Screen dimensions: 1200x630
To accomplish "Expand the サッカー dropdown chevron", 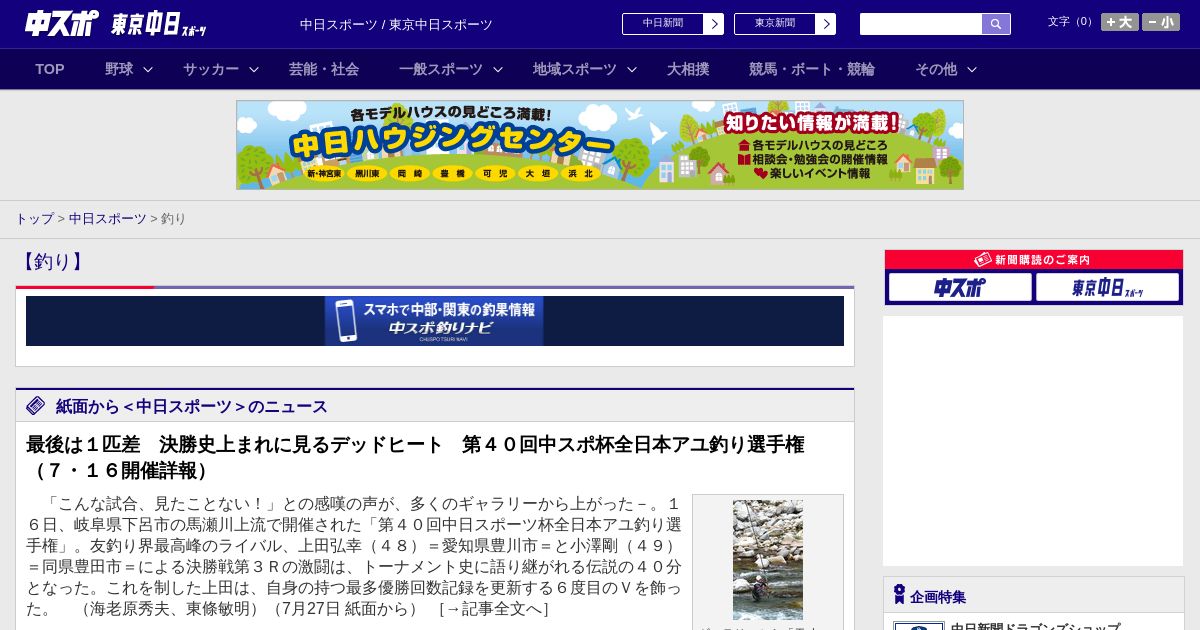I will 254,69.
